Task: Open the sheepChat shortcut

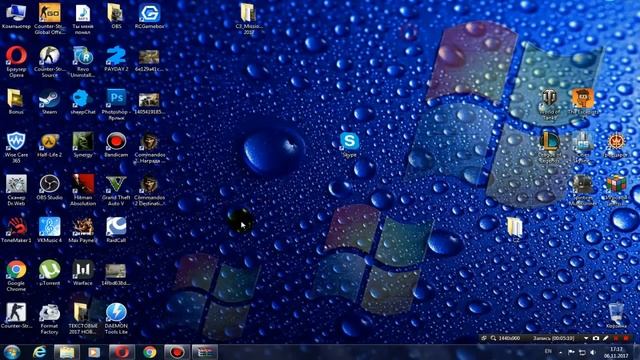Action: tap(83, 101)
